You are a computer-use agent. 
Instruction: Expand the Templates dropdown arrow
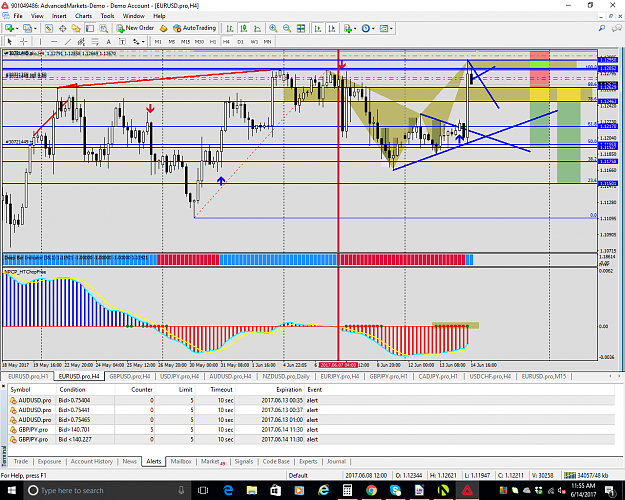pyautogui.click(x=391, y=29)
